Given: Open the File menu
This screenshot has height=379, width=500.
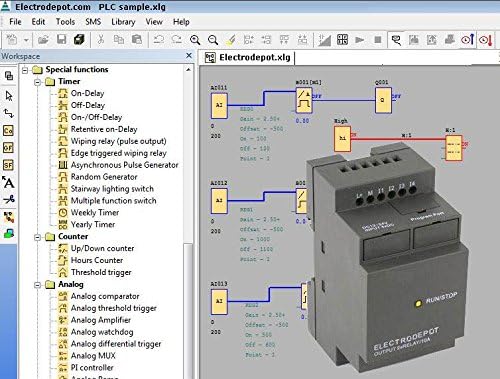Looking at the screenshot, I should (x=15, y=22).
